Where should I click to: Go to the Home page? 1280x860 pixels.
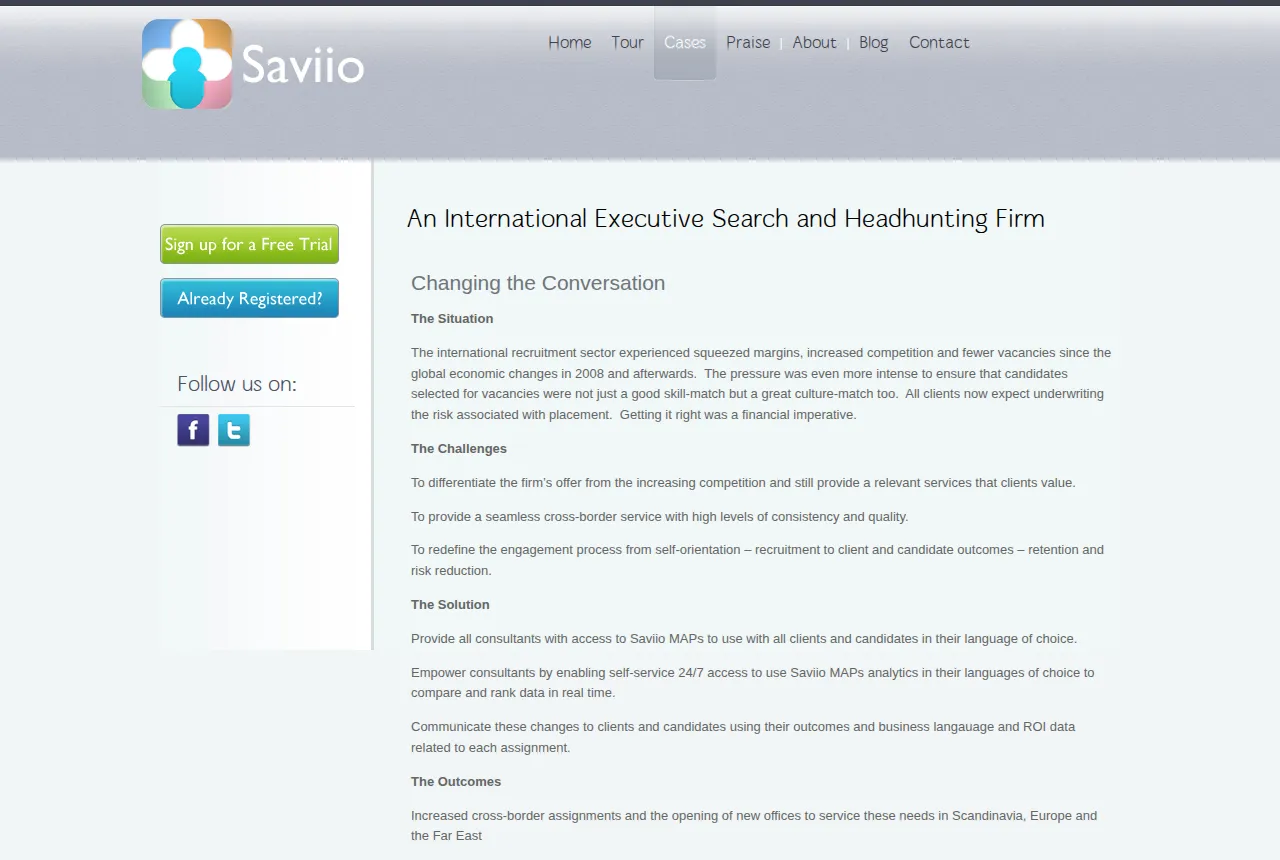pos(570,42)
